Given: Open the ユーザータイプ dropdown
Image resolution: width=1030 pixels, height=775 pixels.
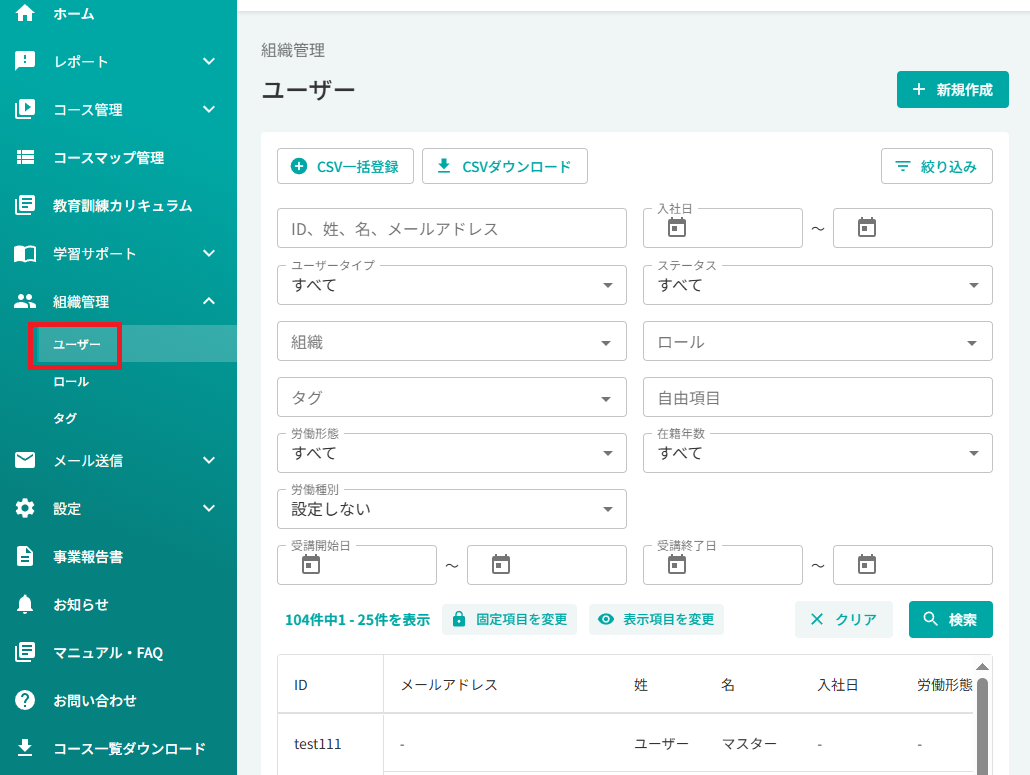Looking at the screenshot, I should 452,285.
